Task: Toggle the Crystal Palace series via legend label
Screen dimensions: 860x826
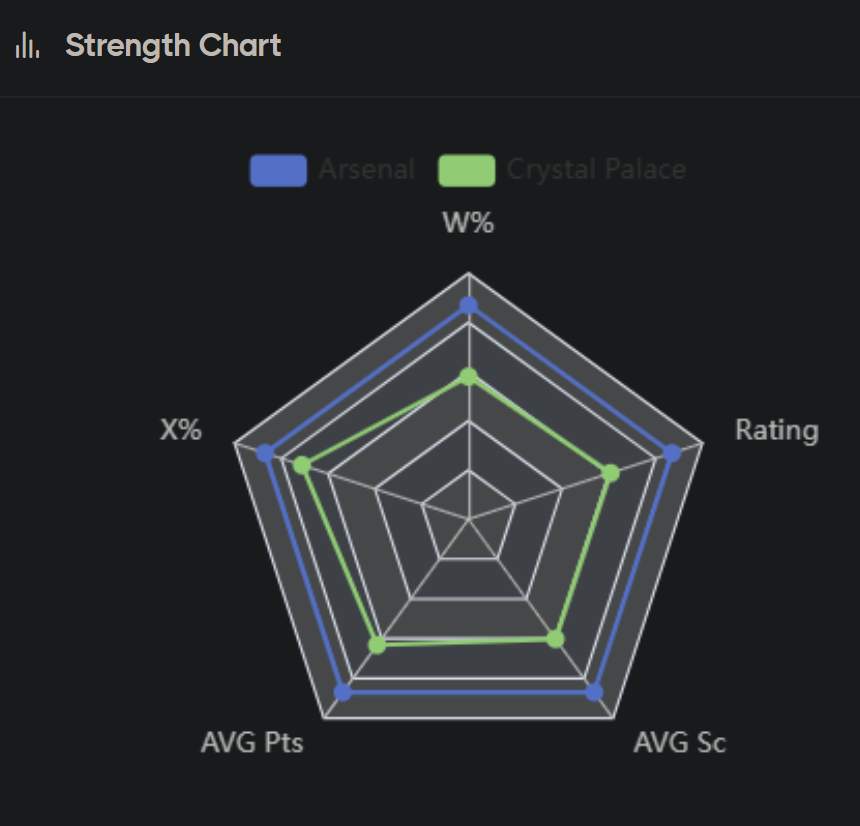Action: (596, 170)
